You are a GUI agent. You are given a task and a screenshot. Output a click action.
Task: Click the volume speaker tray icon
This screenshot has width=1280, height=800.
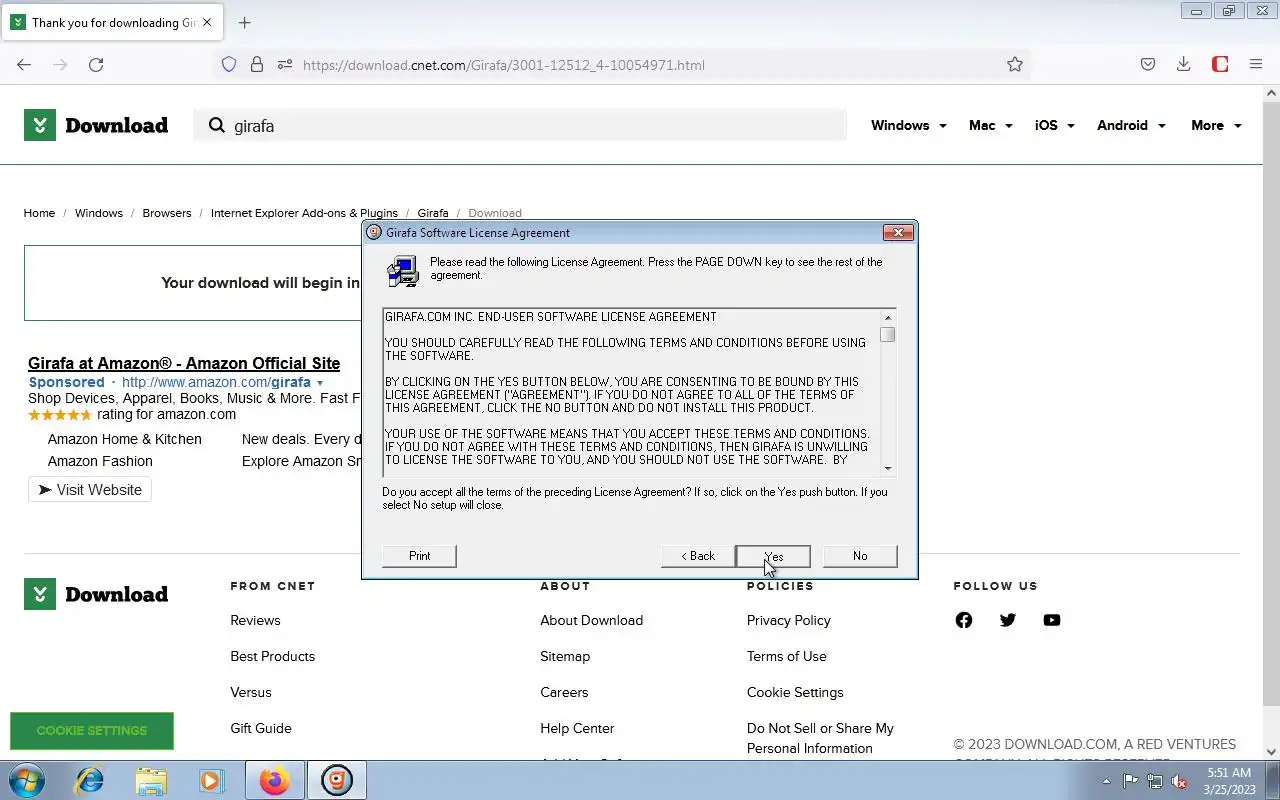coord(1179,781)
